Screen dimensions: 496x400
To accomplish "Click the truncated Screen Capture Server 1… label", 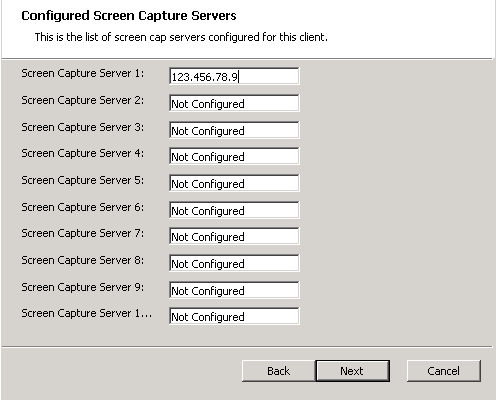I will [x=87, y=313].
